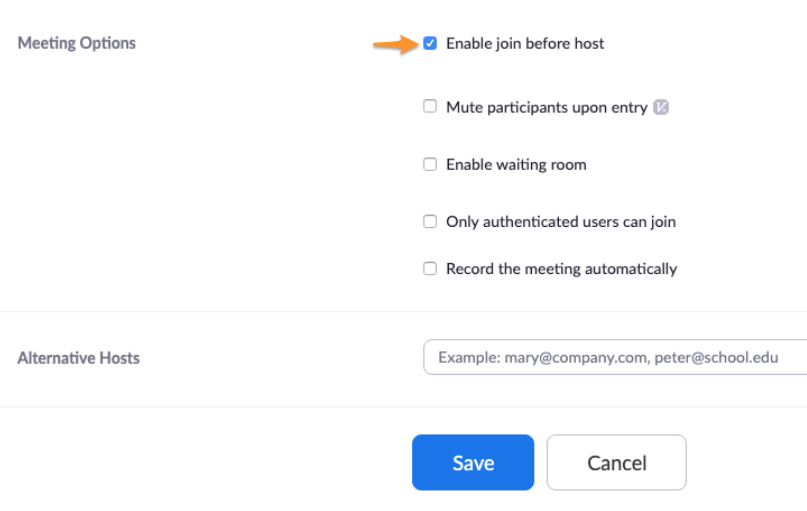Save the meeting settings
807x511 pixels.
tap(473, 462)
